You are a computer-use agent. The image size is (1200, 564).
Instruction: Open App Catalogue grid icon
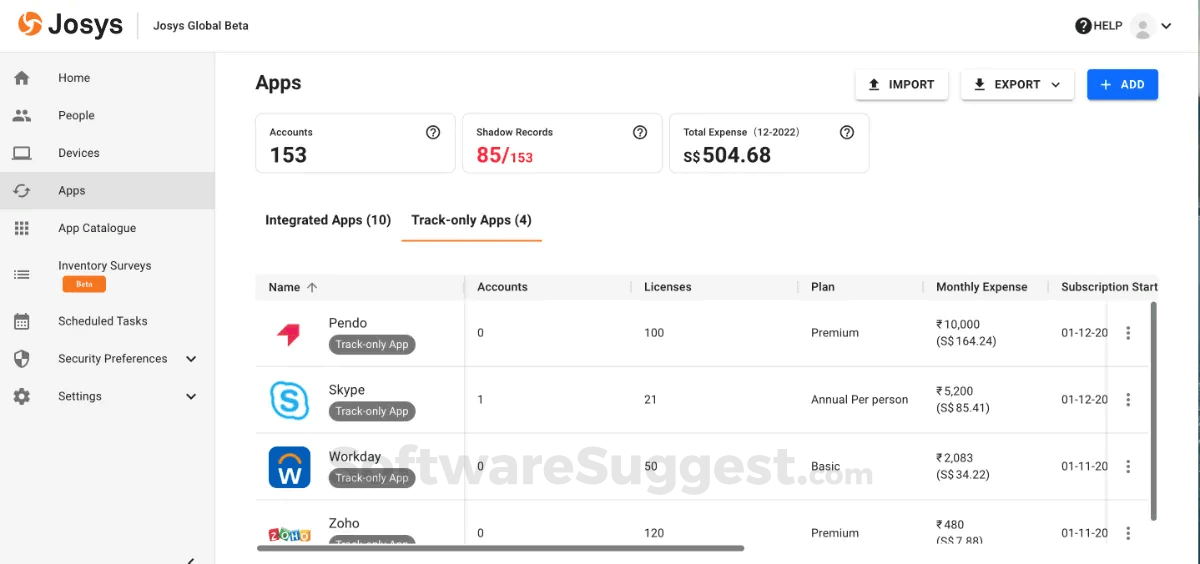(22, 228)
